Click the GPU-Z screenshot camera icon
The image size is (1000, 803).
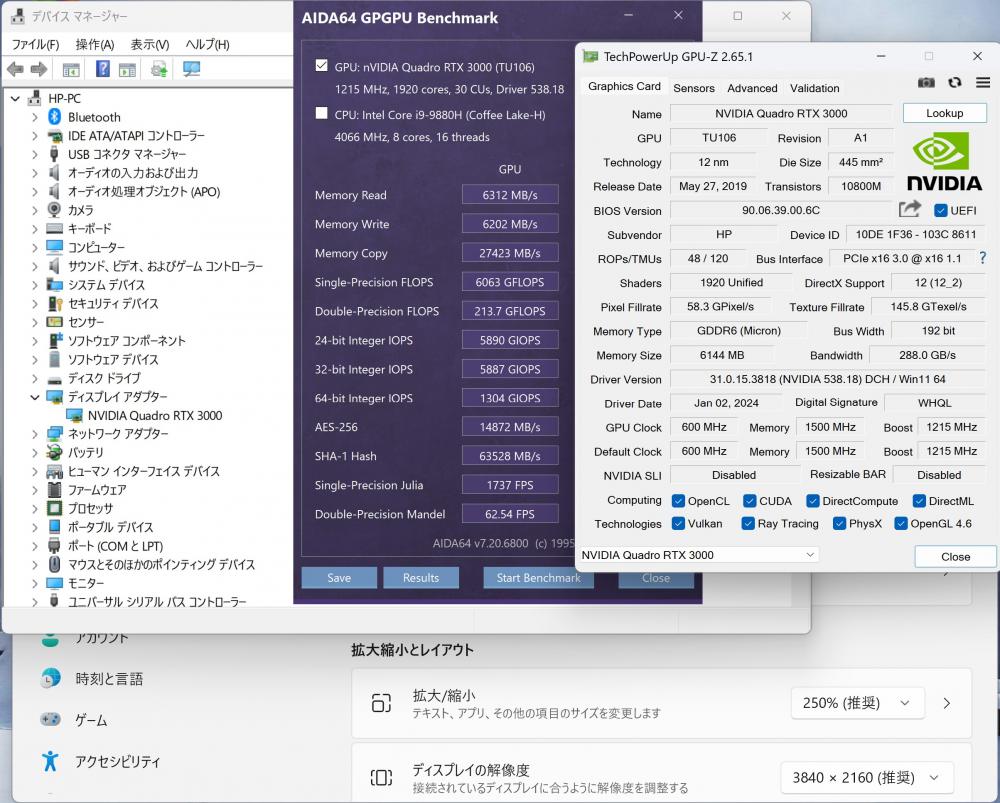926,82
